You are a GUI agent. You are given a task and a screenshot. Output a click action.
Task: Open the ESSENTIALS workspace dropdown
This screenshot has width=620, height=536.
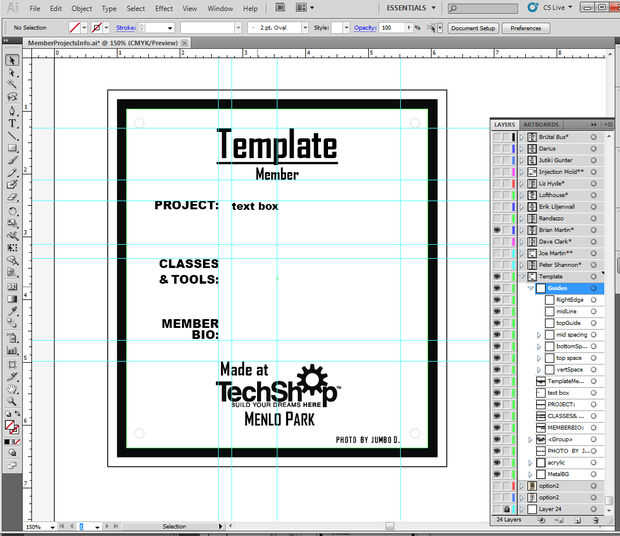(x=411, y=8)
